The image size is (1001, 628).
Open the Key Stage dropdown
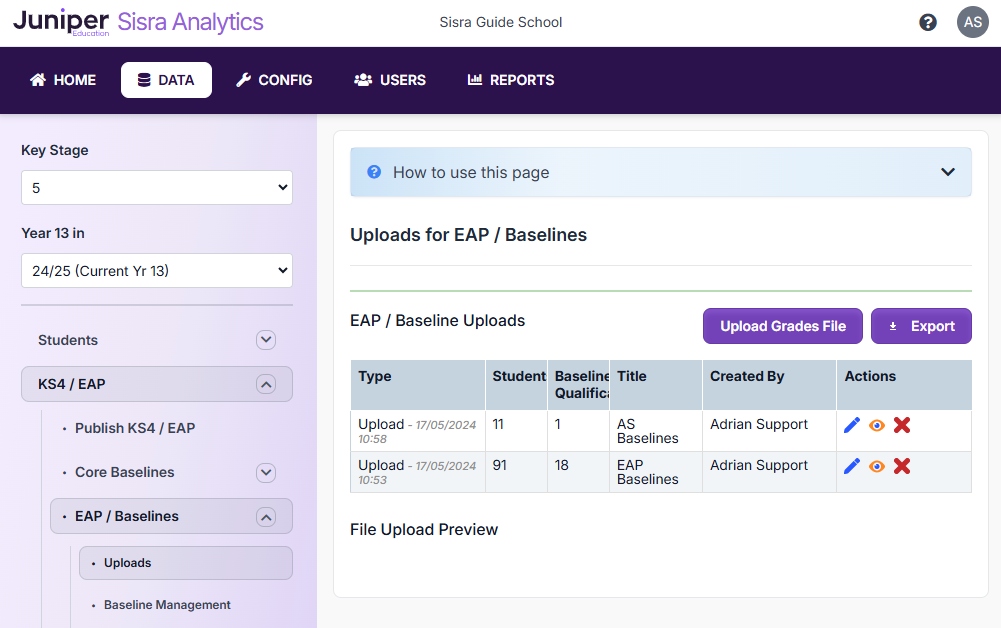[157, 188]
